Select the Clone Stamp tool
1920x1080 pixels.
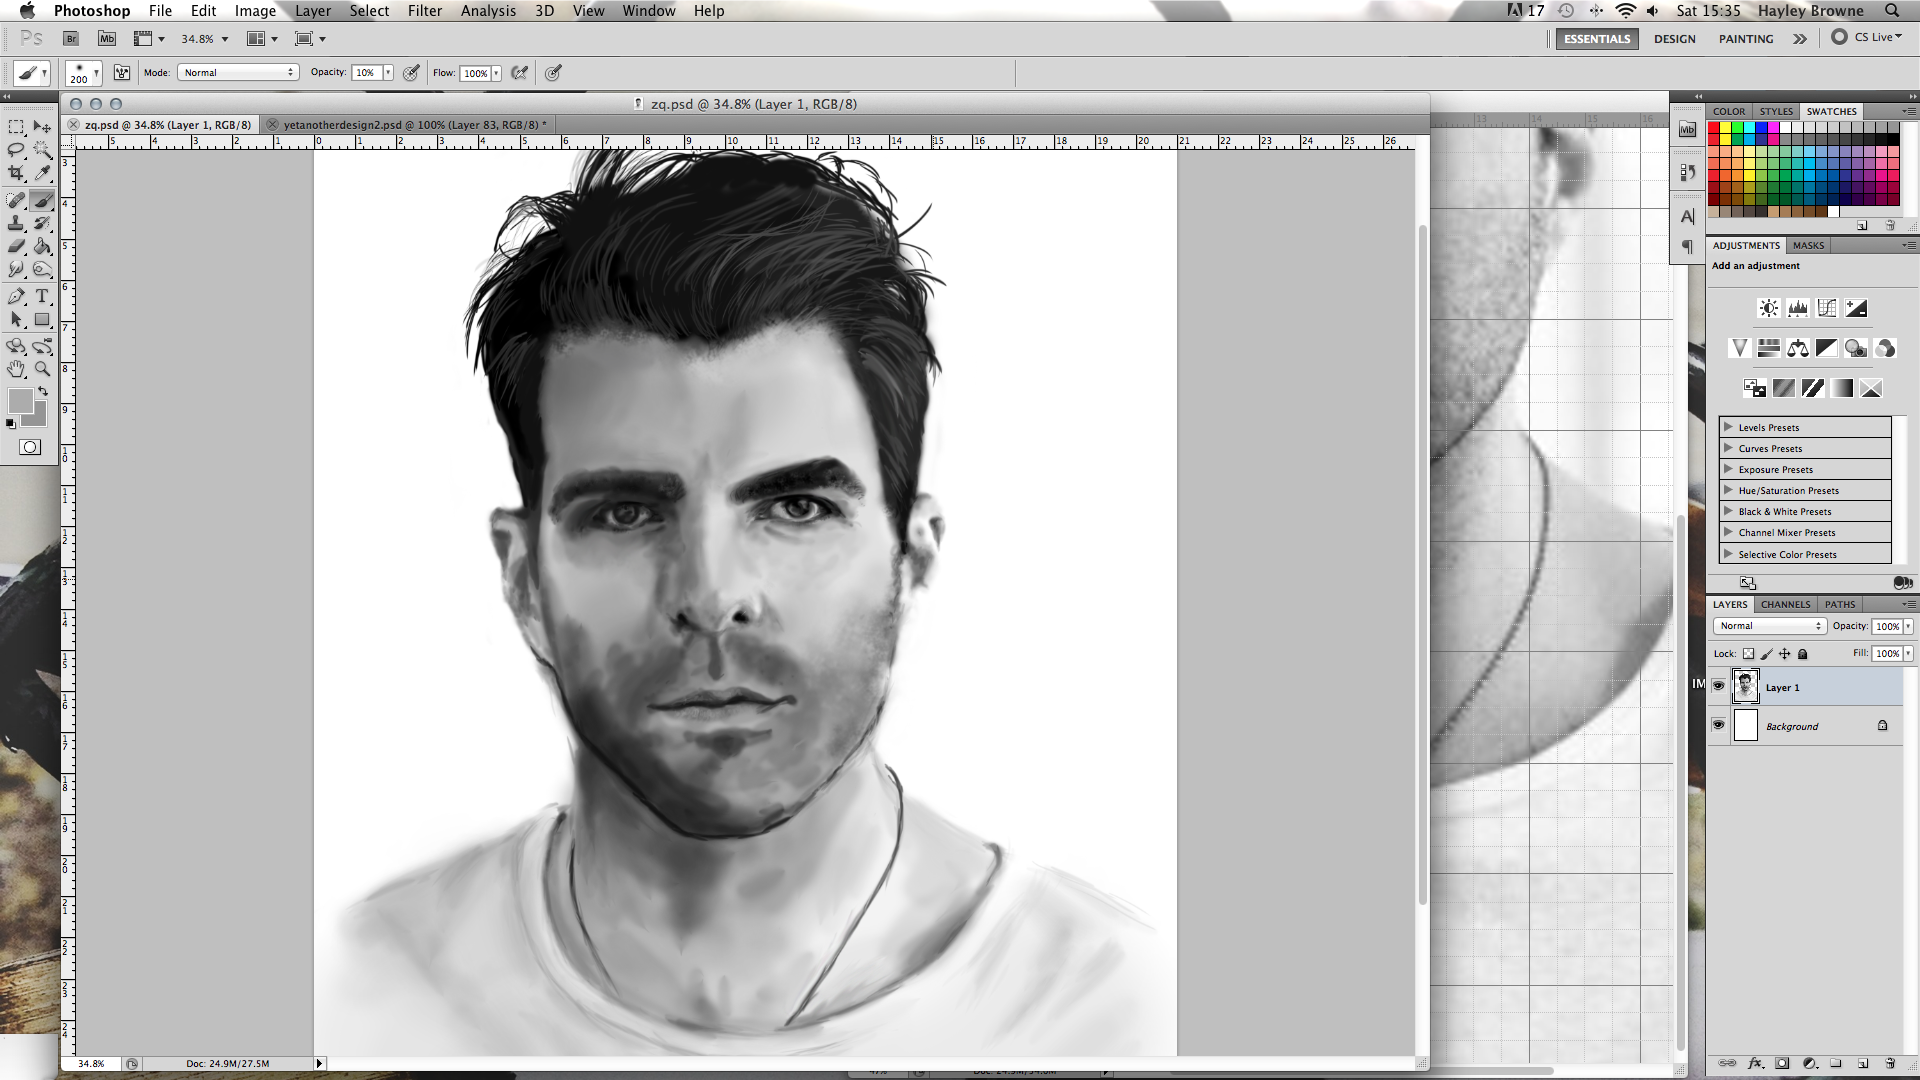click(x=16, y=223)
